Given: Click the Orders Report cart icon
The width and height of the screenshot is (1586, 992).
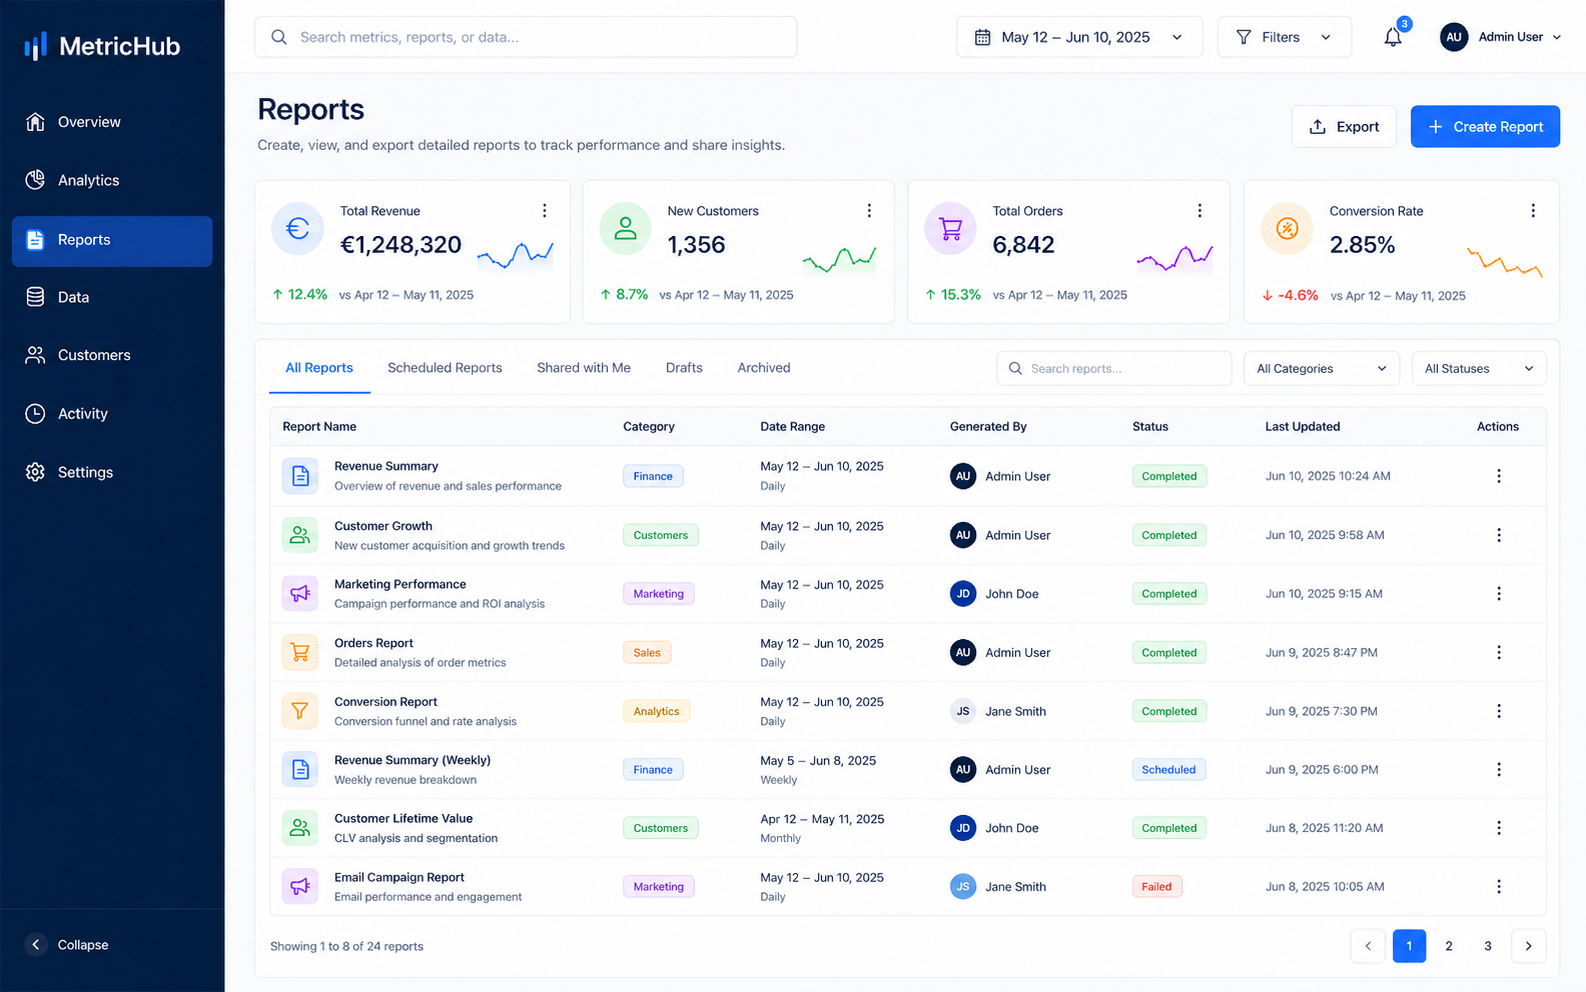Looking at the screenshot, I should tap(300, 653).
